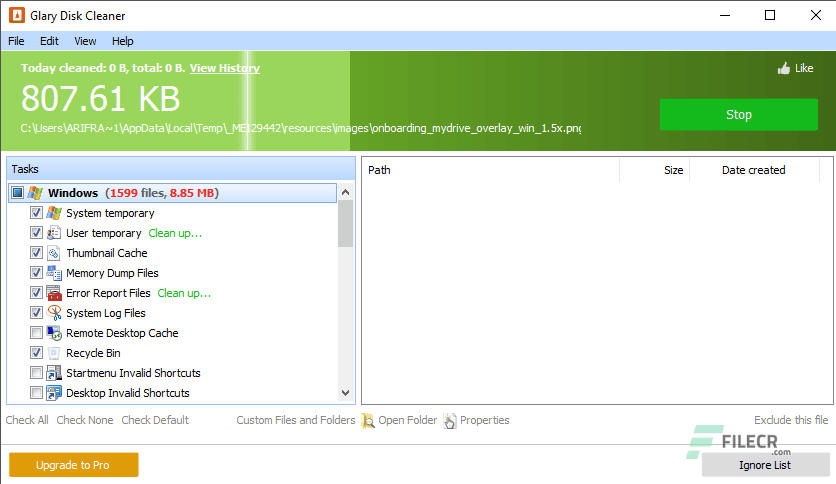The image size is (836, 484).
Task: Click the 807.61 KB size readout
Action: pyautogui.click(x=101, y=99)
